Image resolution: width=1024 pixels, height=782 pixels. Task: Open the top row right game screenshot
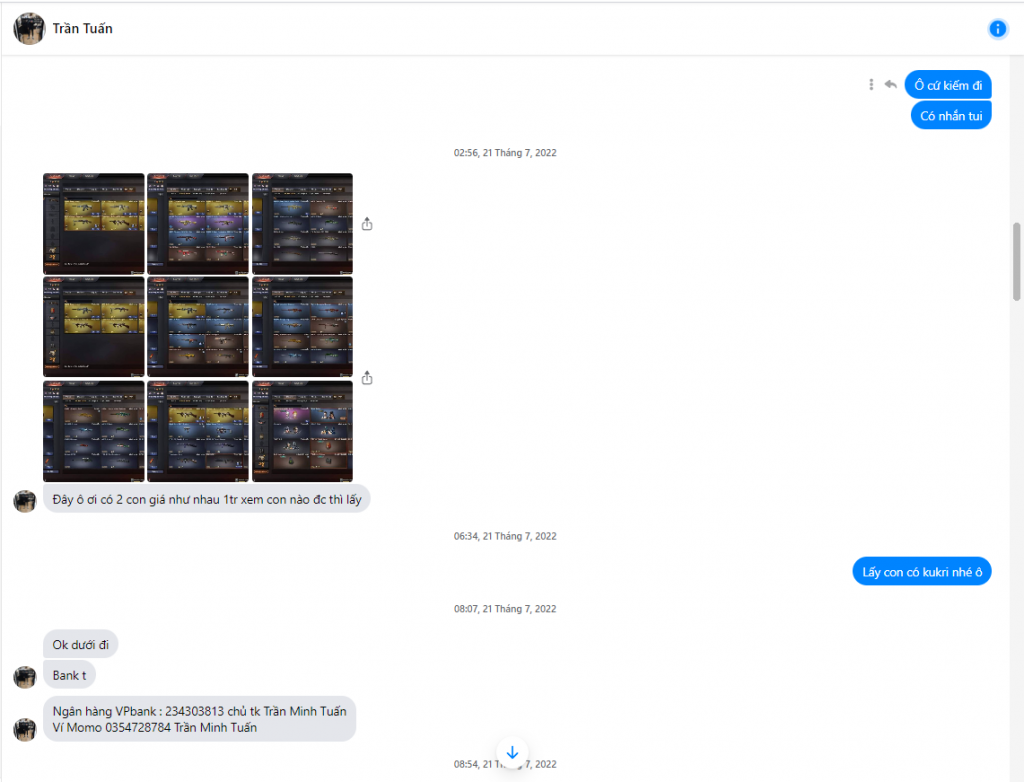[x=302, y=223]
